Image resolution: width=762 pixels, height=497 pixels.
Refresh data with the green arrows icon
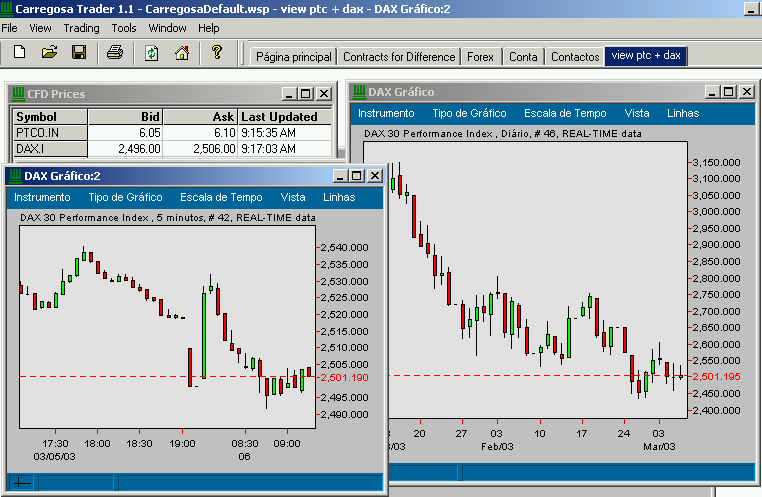[x=151, y=52]
